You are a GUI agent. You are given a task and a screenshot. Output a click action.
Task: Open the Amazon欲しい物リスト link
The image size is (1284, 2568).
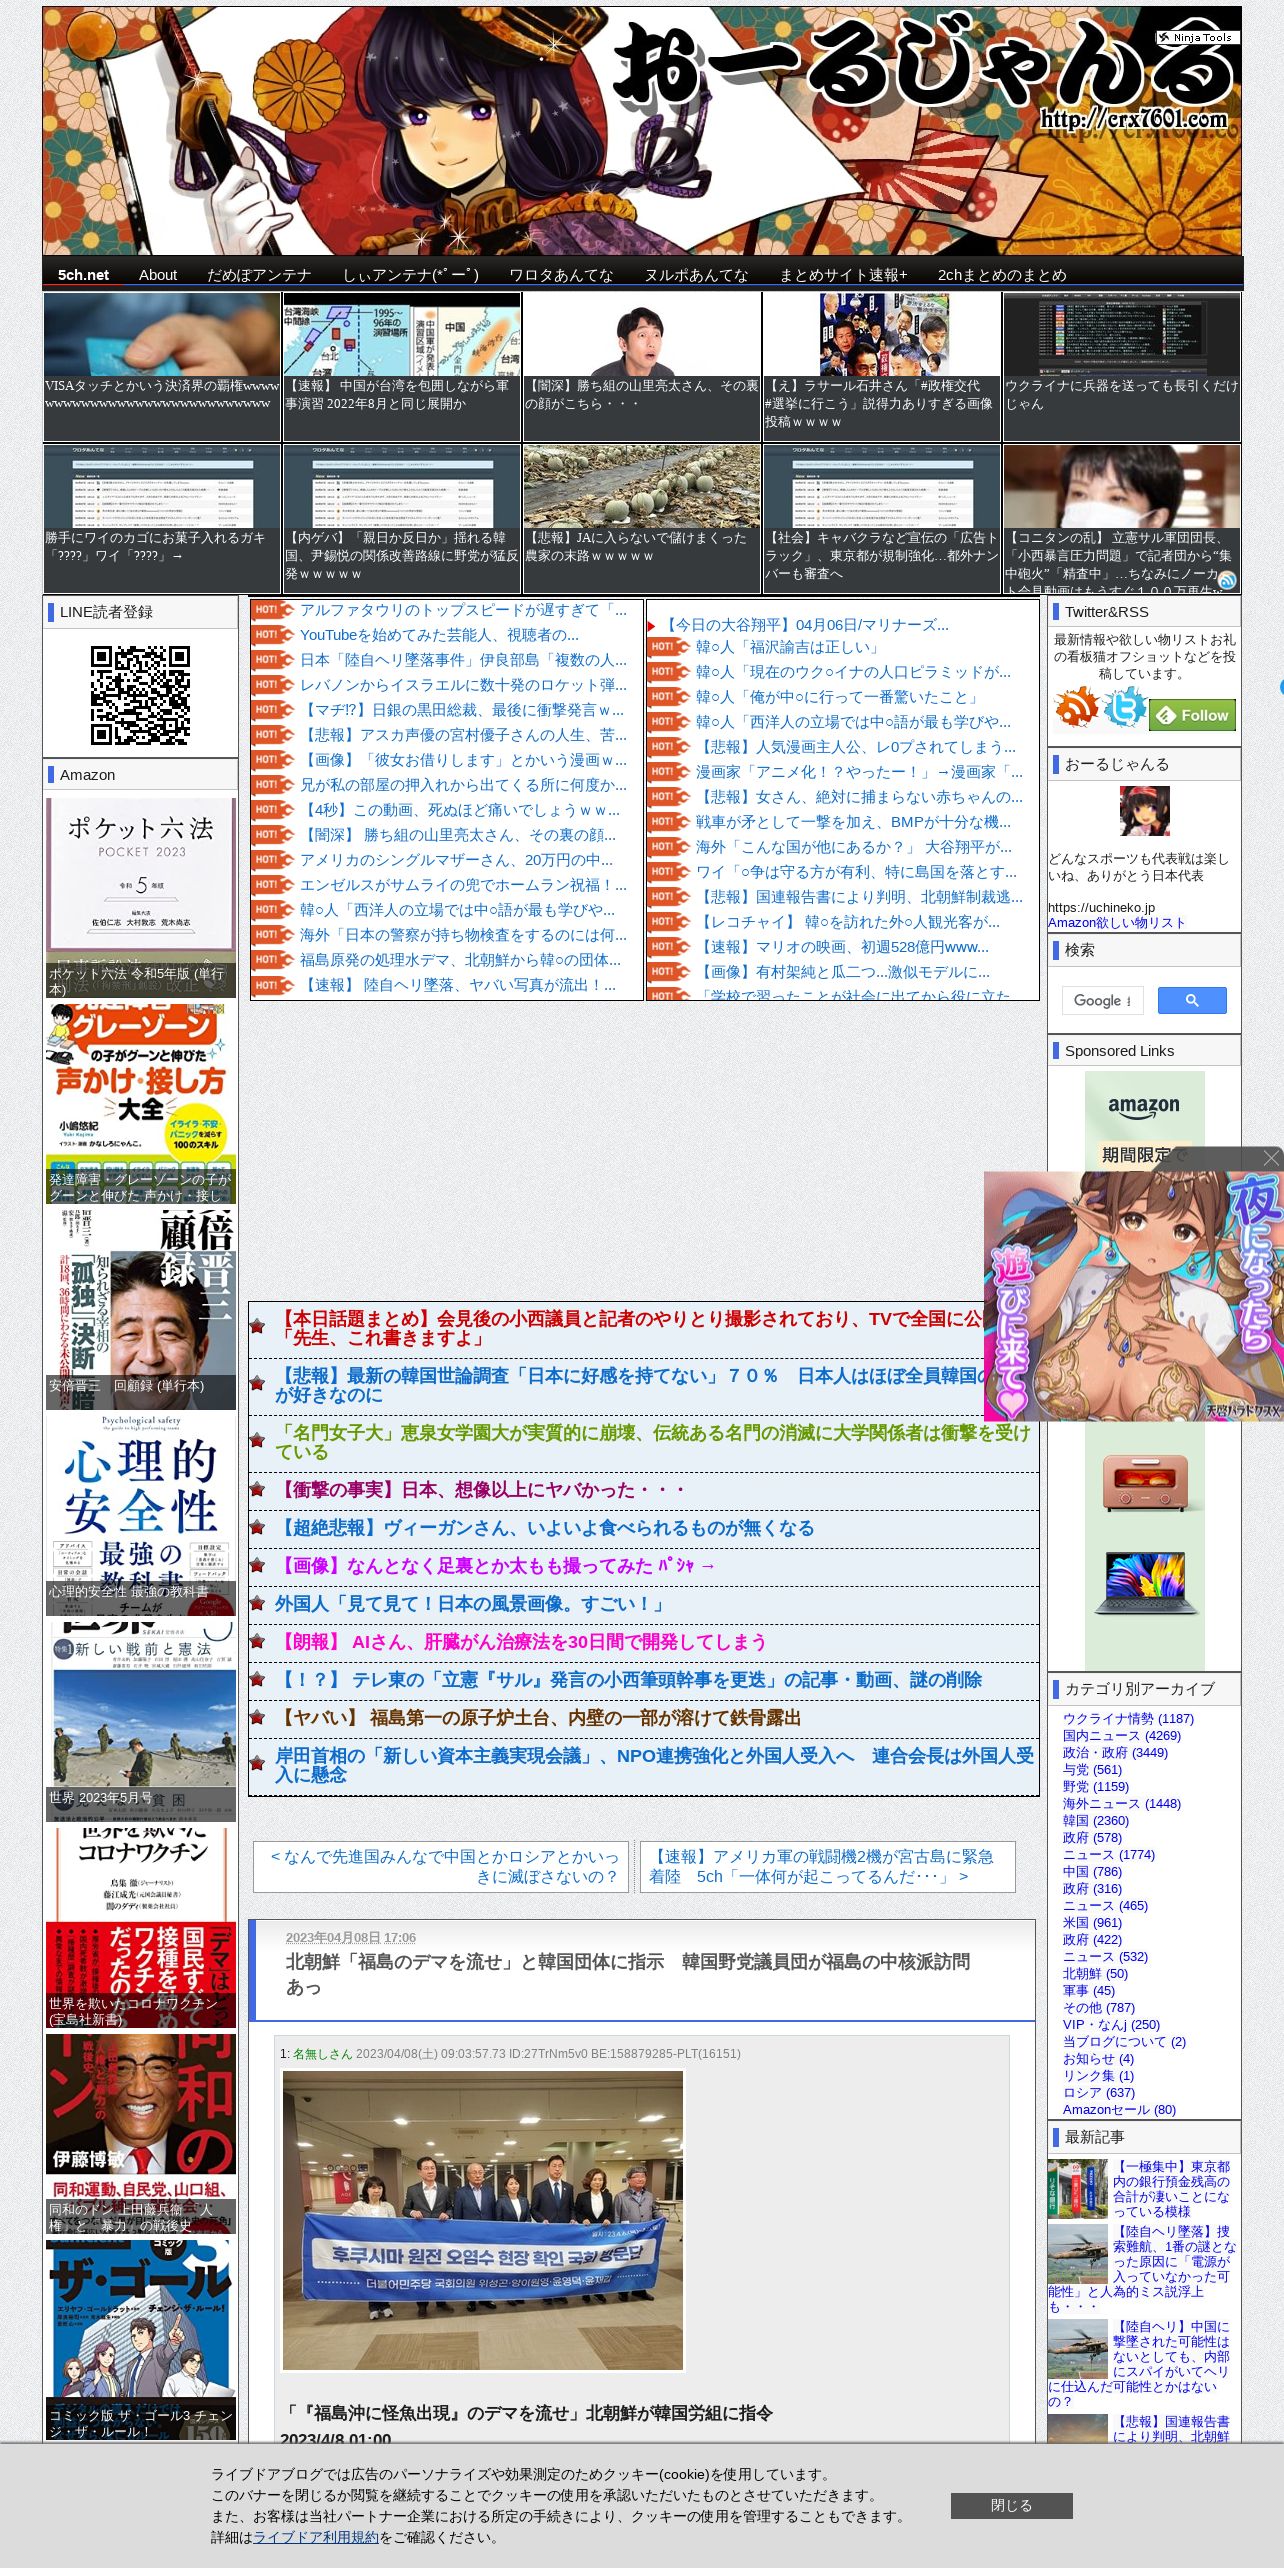point(1116,923)
